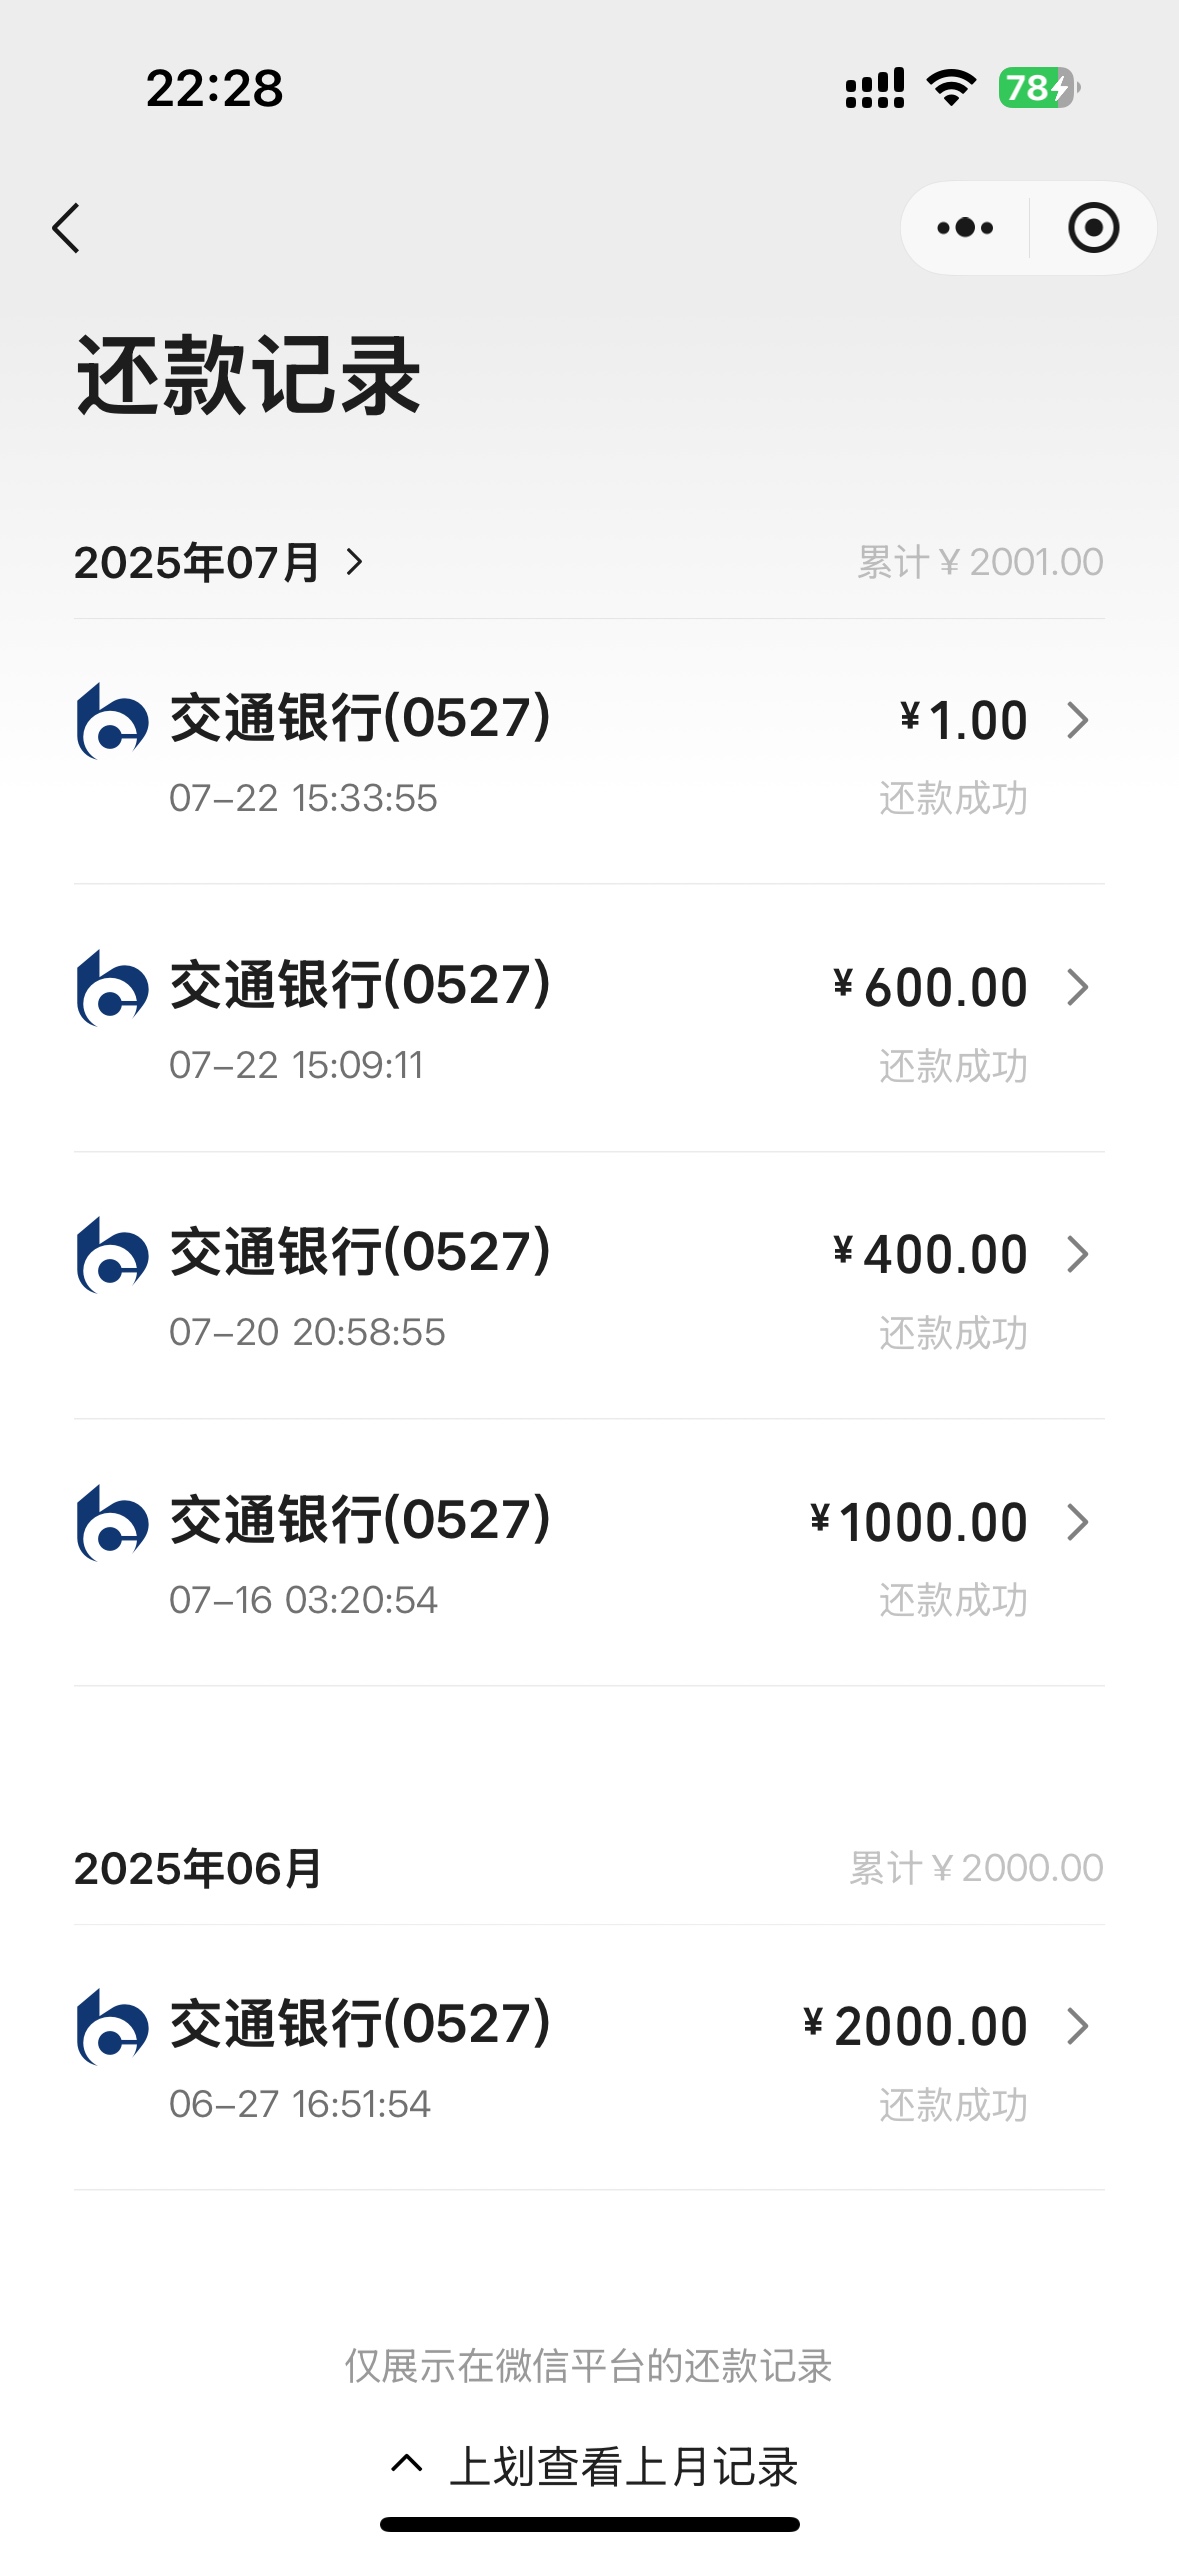Open details chevron for ¥600.00 repayment
Image resolution: width=1179 pixels, height=2556 pixels.
(x=1077, y=988)
